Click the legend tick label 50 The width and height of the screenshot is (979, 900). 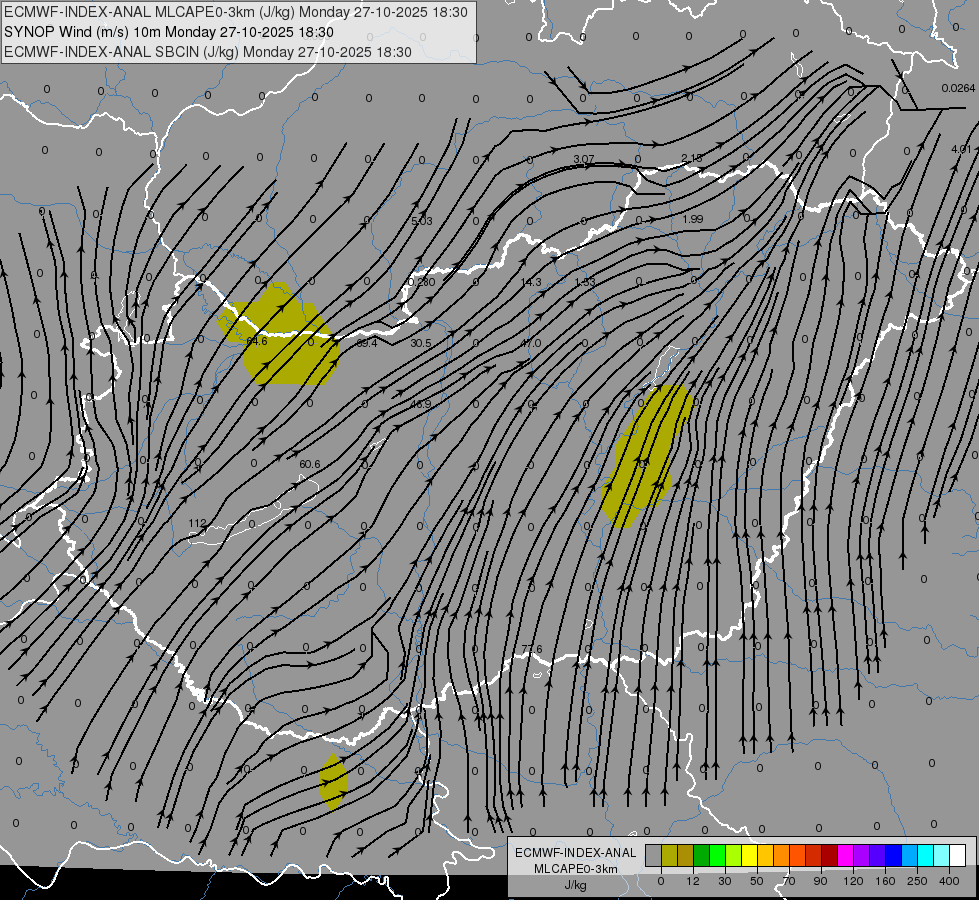pos(757,881)
